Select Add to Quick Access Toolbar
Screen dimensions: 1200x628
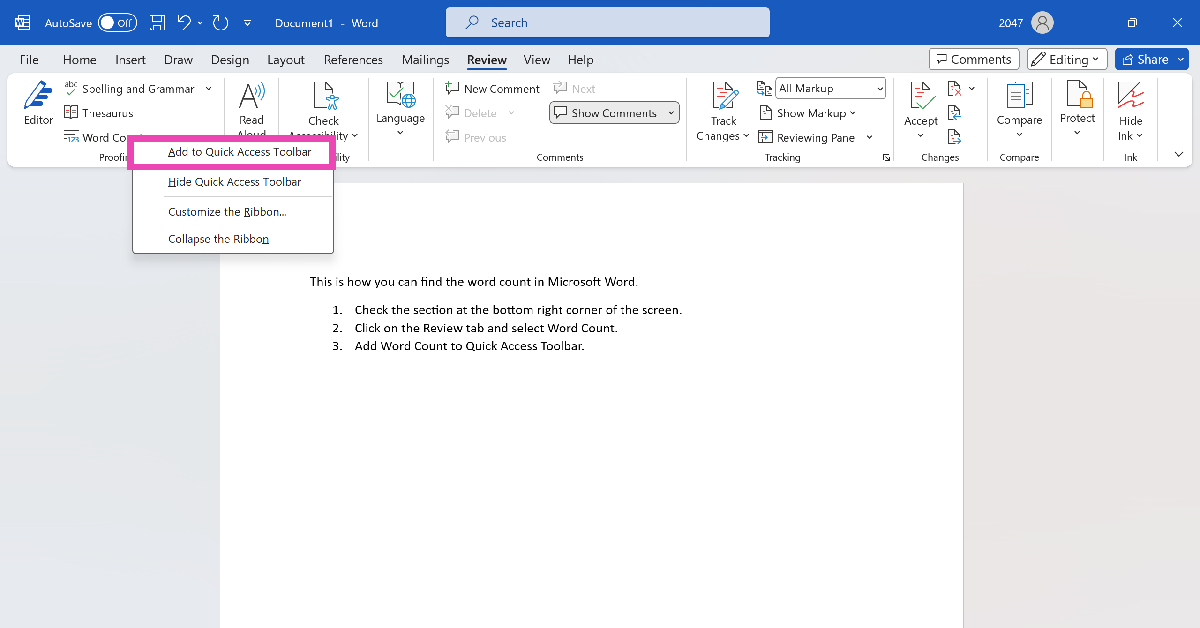239,152
